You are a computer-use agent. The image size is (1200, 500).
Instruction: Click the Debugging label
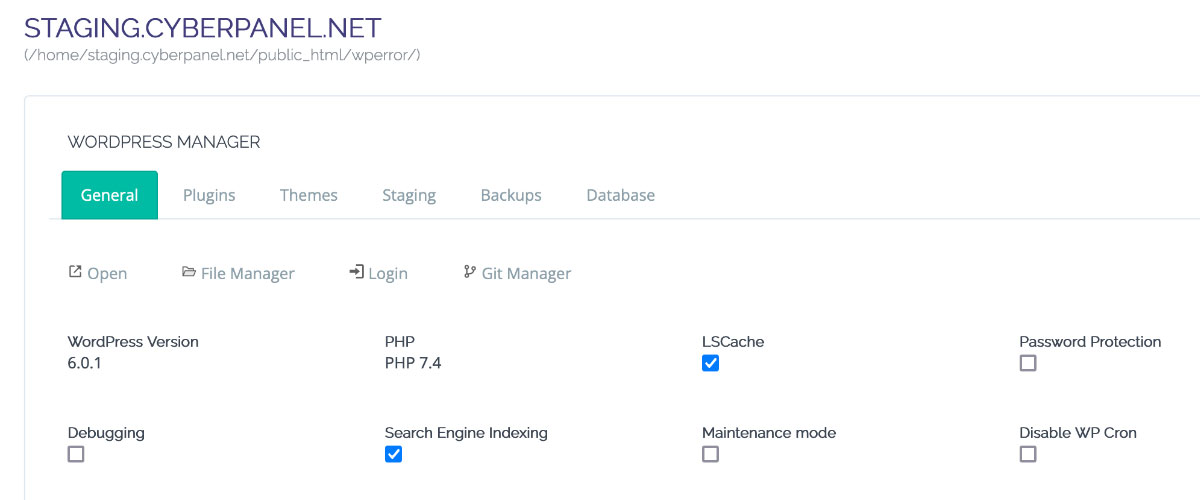coord(106,433)
